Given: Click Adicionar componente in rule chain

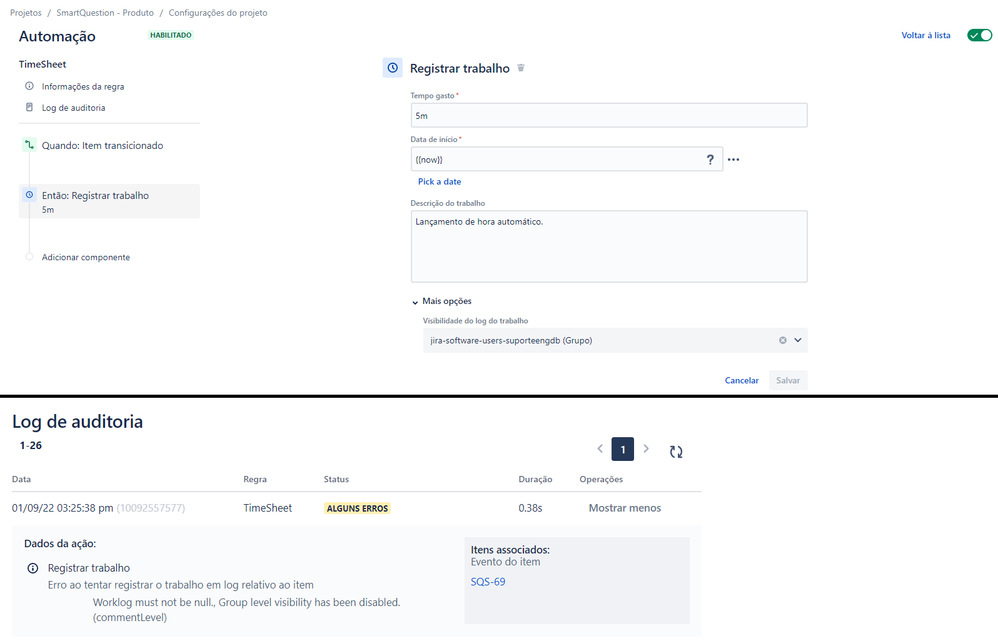Looking at the screenshot, I should tap(85, 257).
